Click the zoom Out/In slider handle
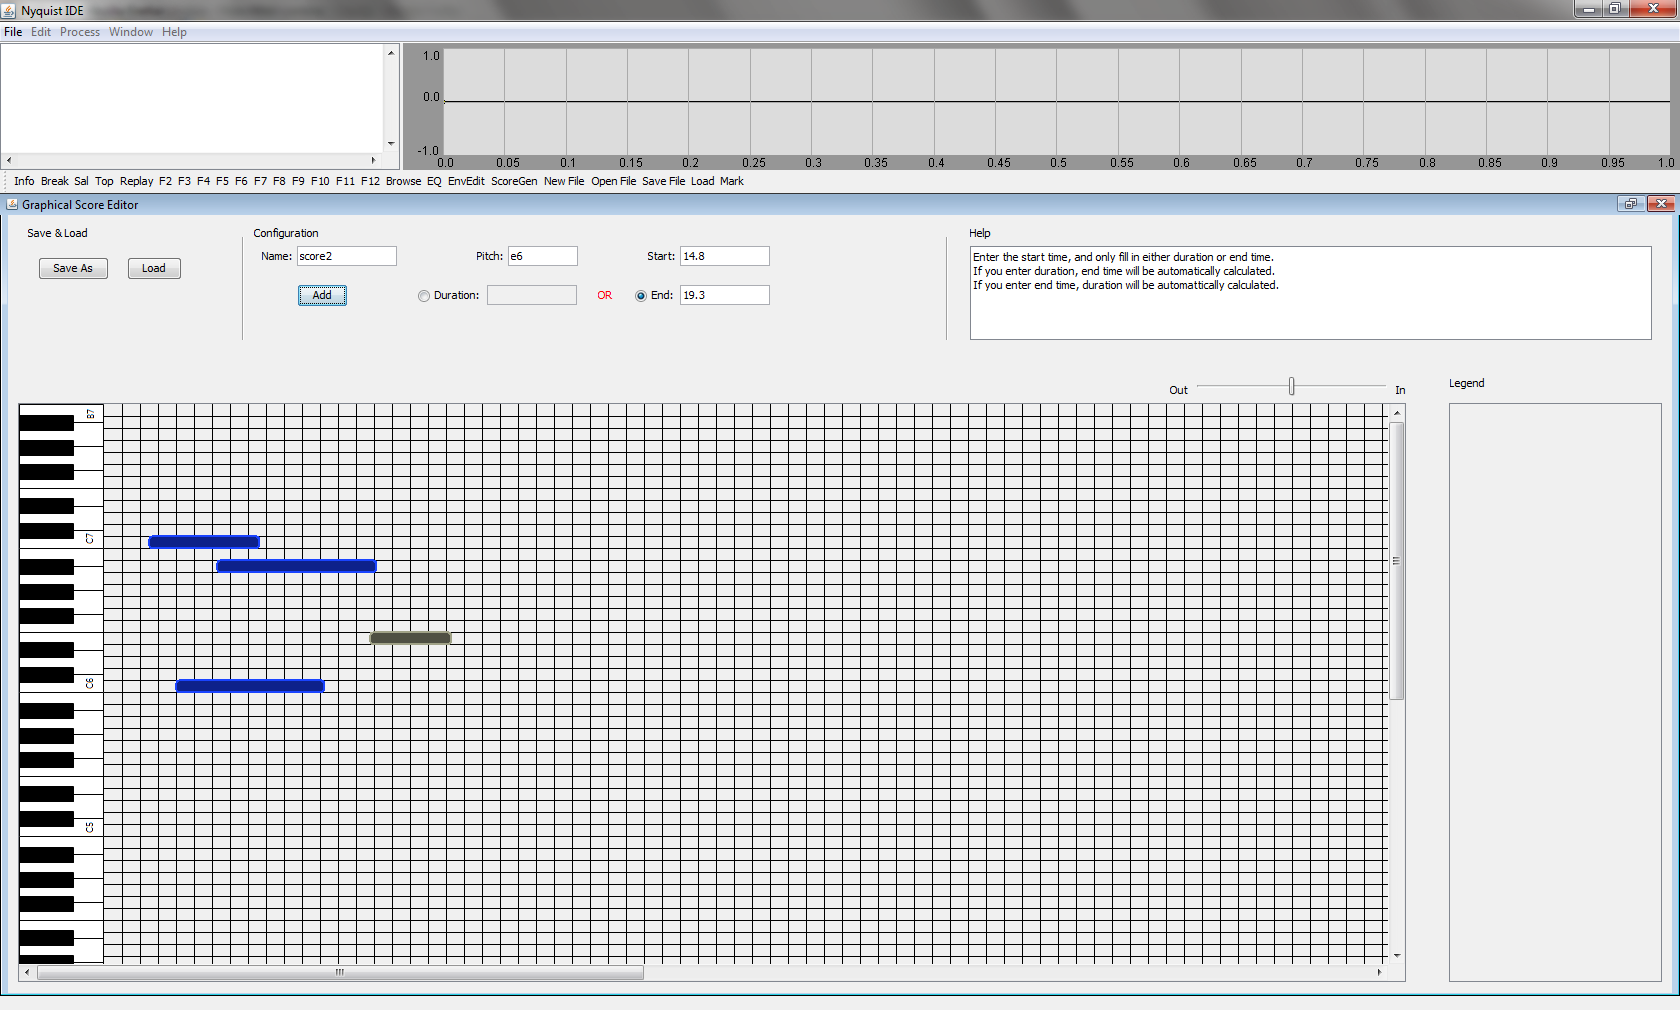 (1292, 386)
